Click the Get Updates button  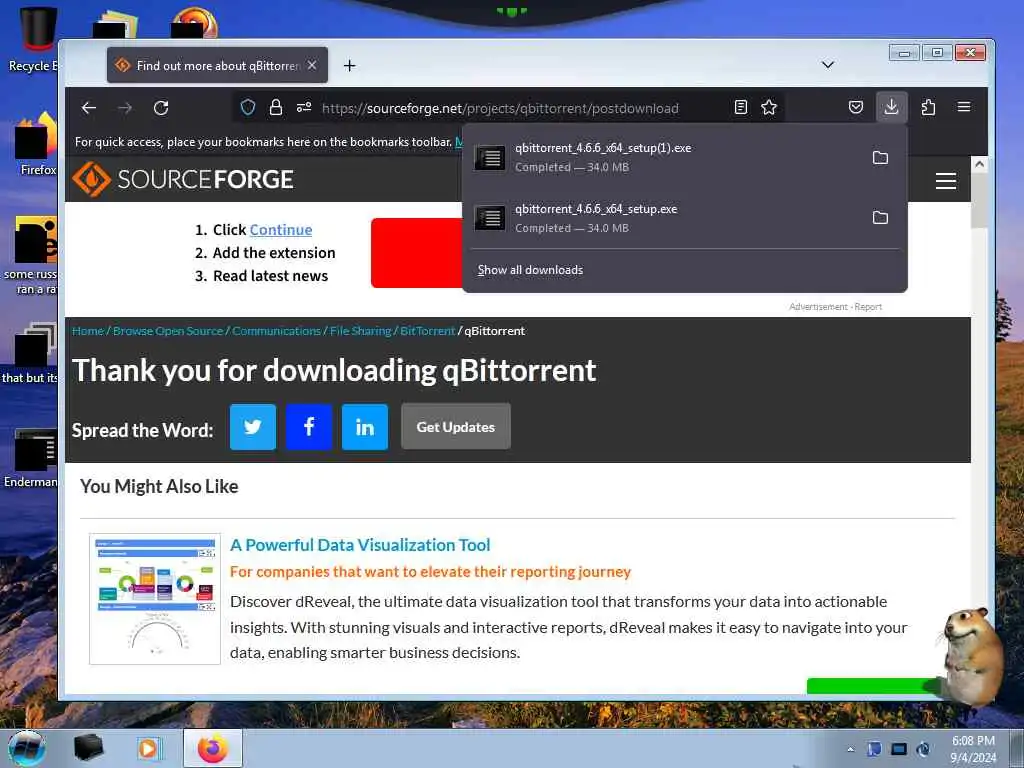pos(456,426)
